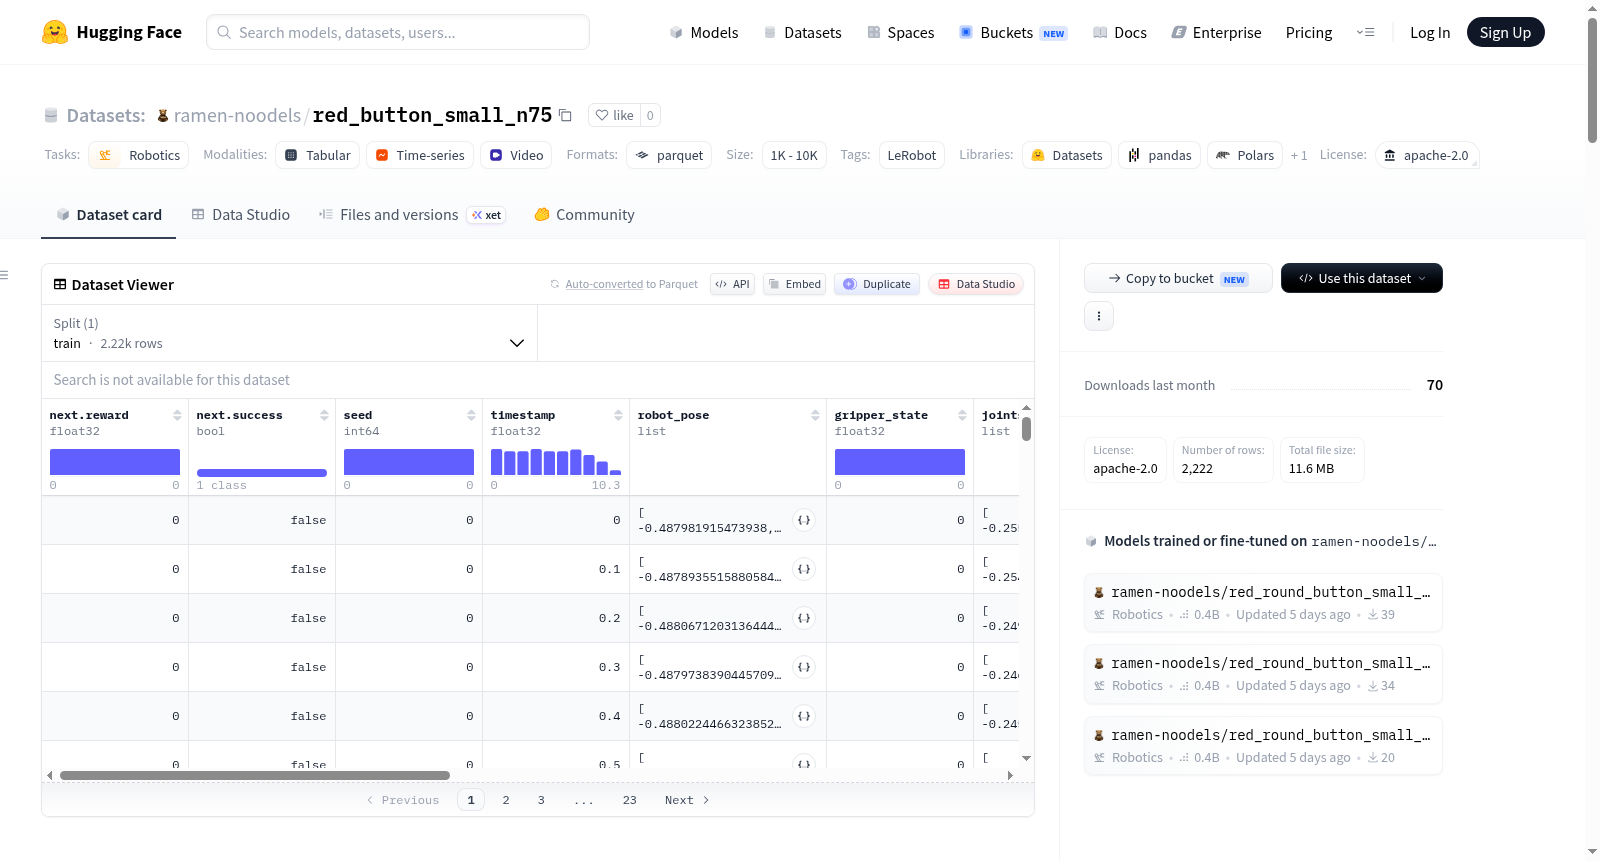Go to the Pricing page
1600x861 pixels.
pyautogui.click(x=1309, y=33)
